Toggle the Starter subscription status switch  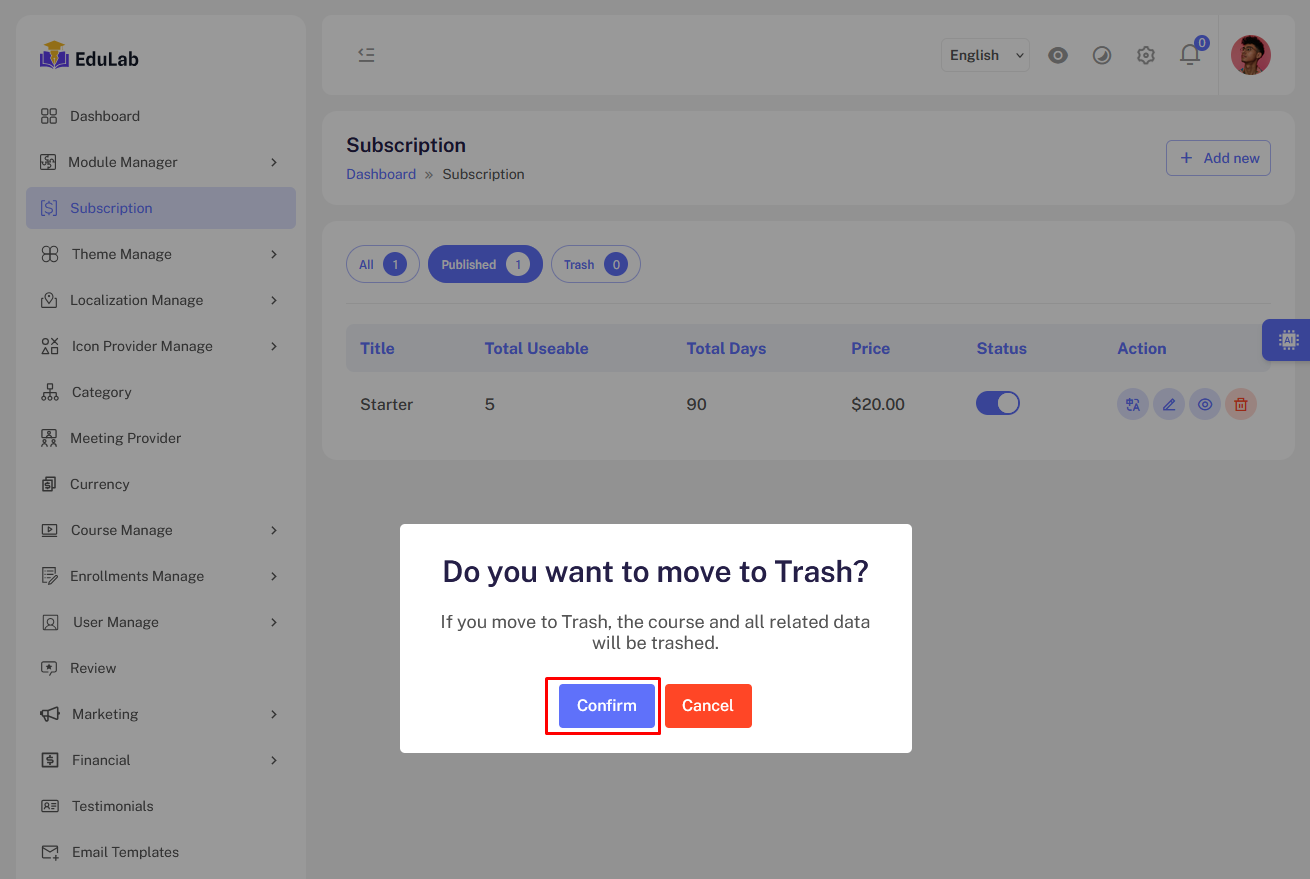[x=997, y=403]
